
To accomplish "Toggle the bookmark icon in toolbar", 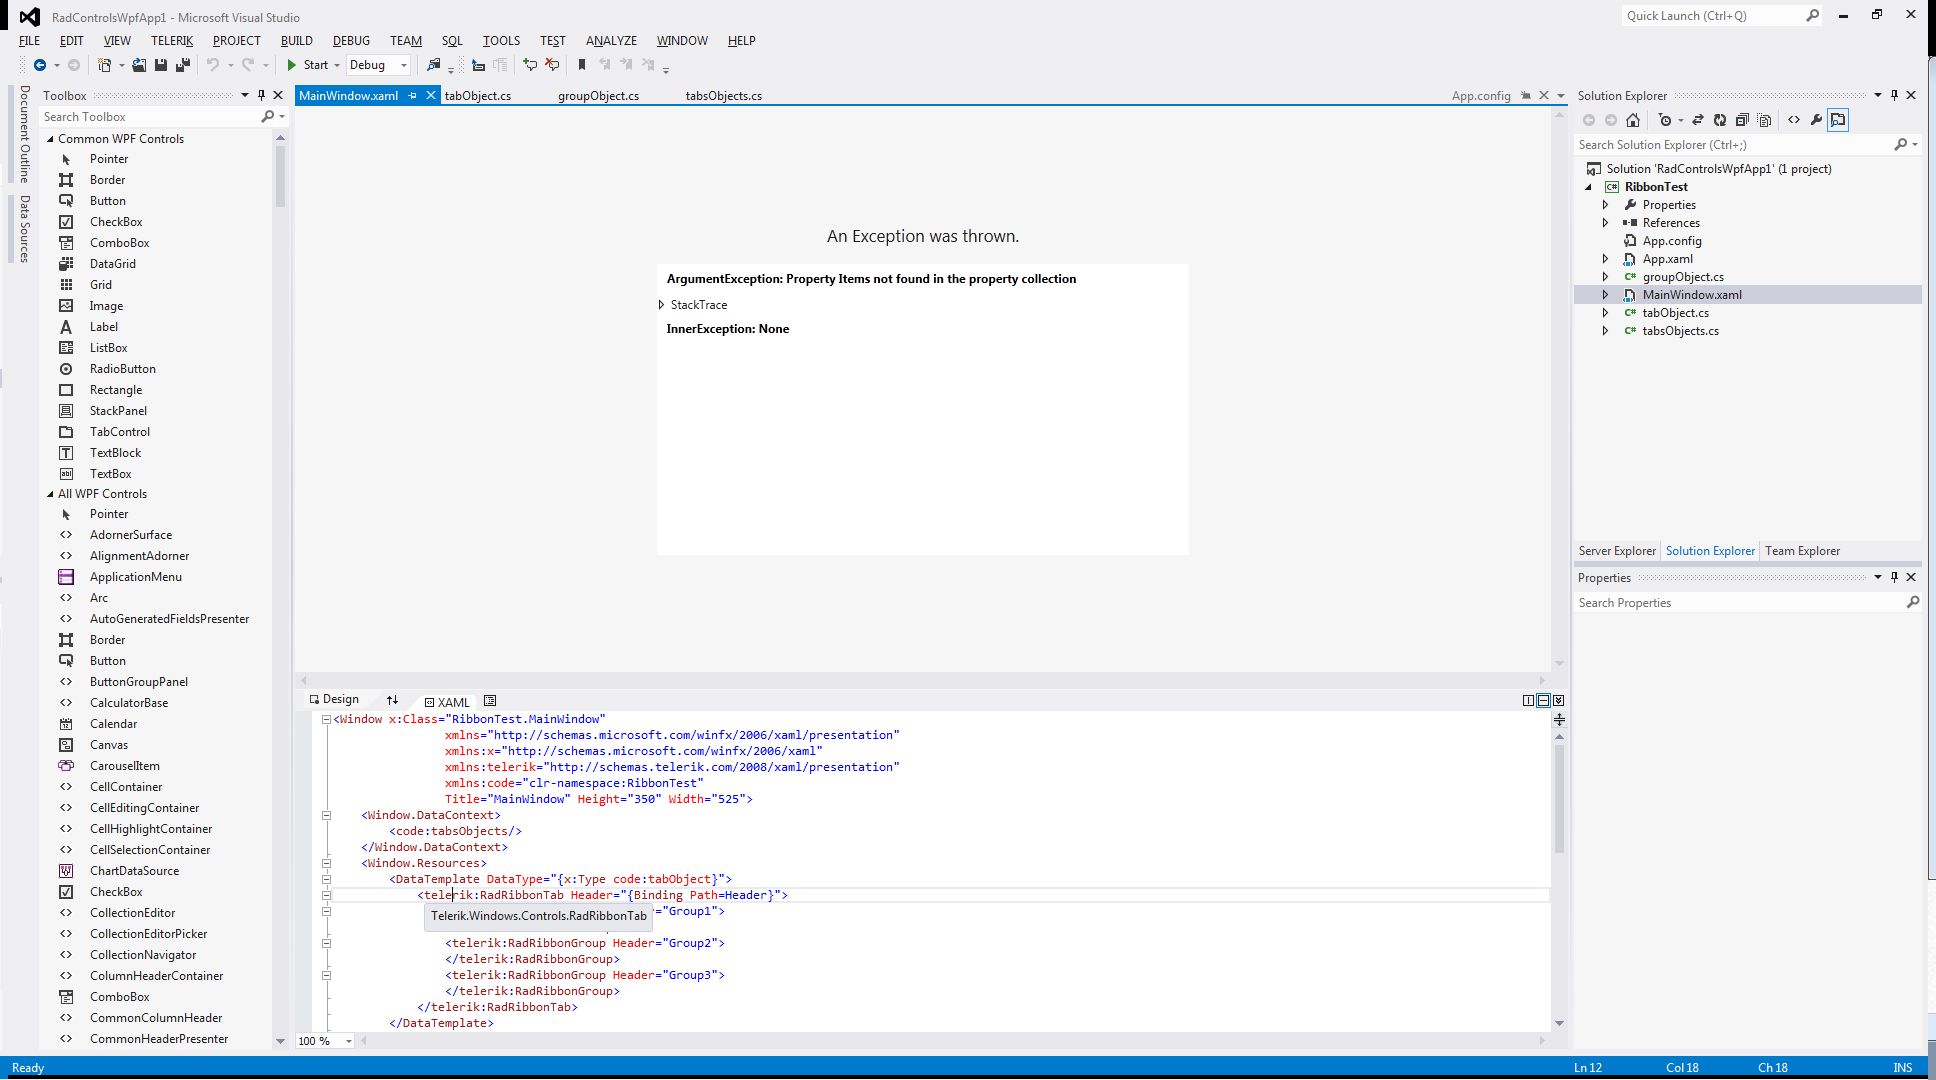I will point(582,65).
